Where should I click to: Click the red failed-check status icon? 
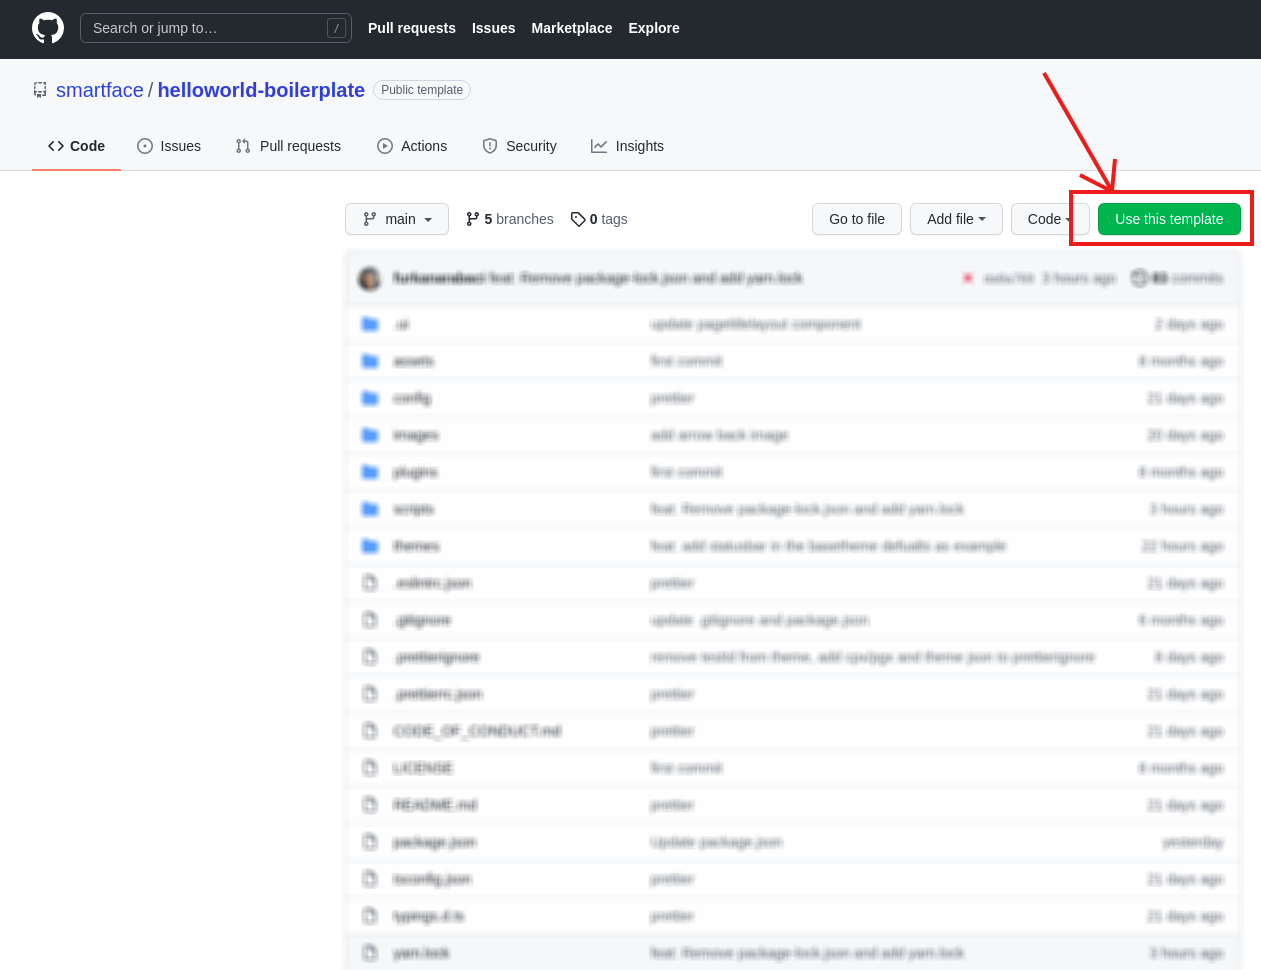click(x=968, y=278)
